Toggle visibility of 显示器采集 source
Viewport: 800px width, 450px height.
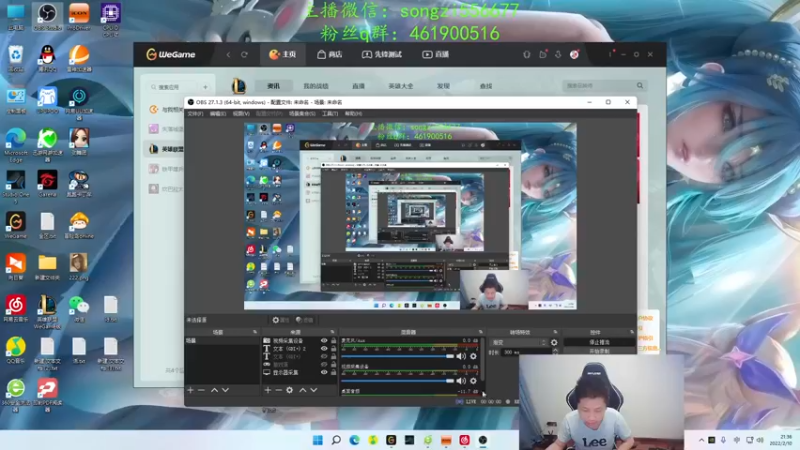click(324, 373)
